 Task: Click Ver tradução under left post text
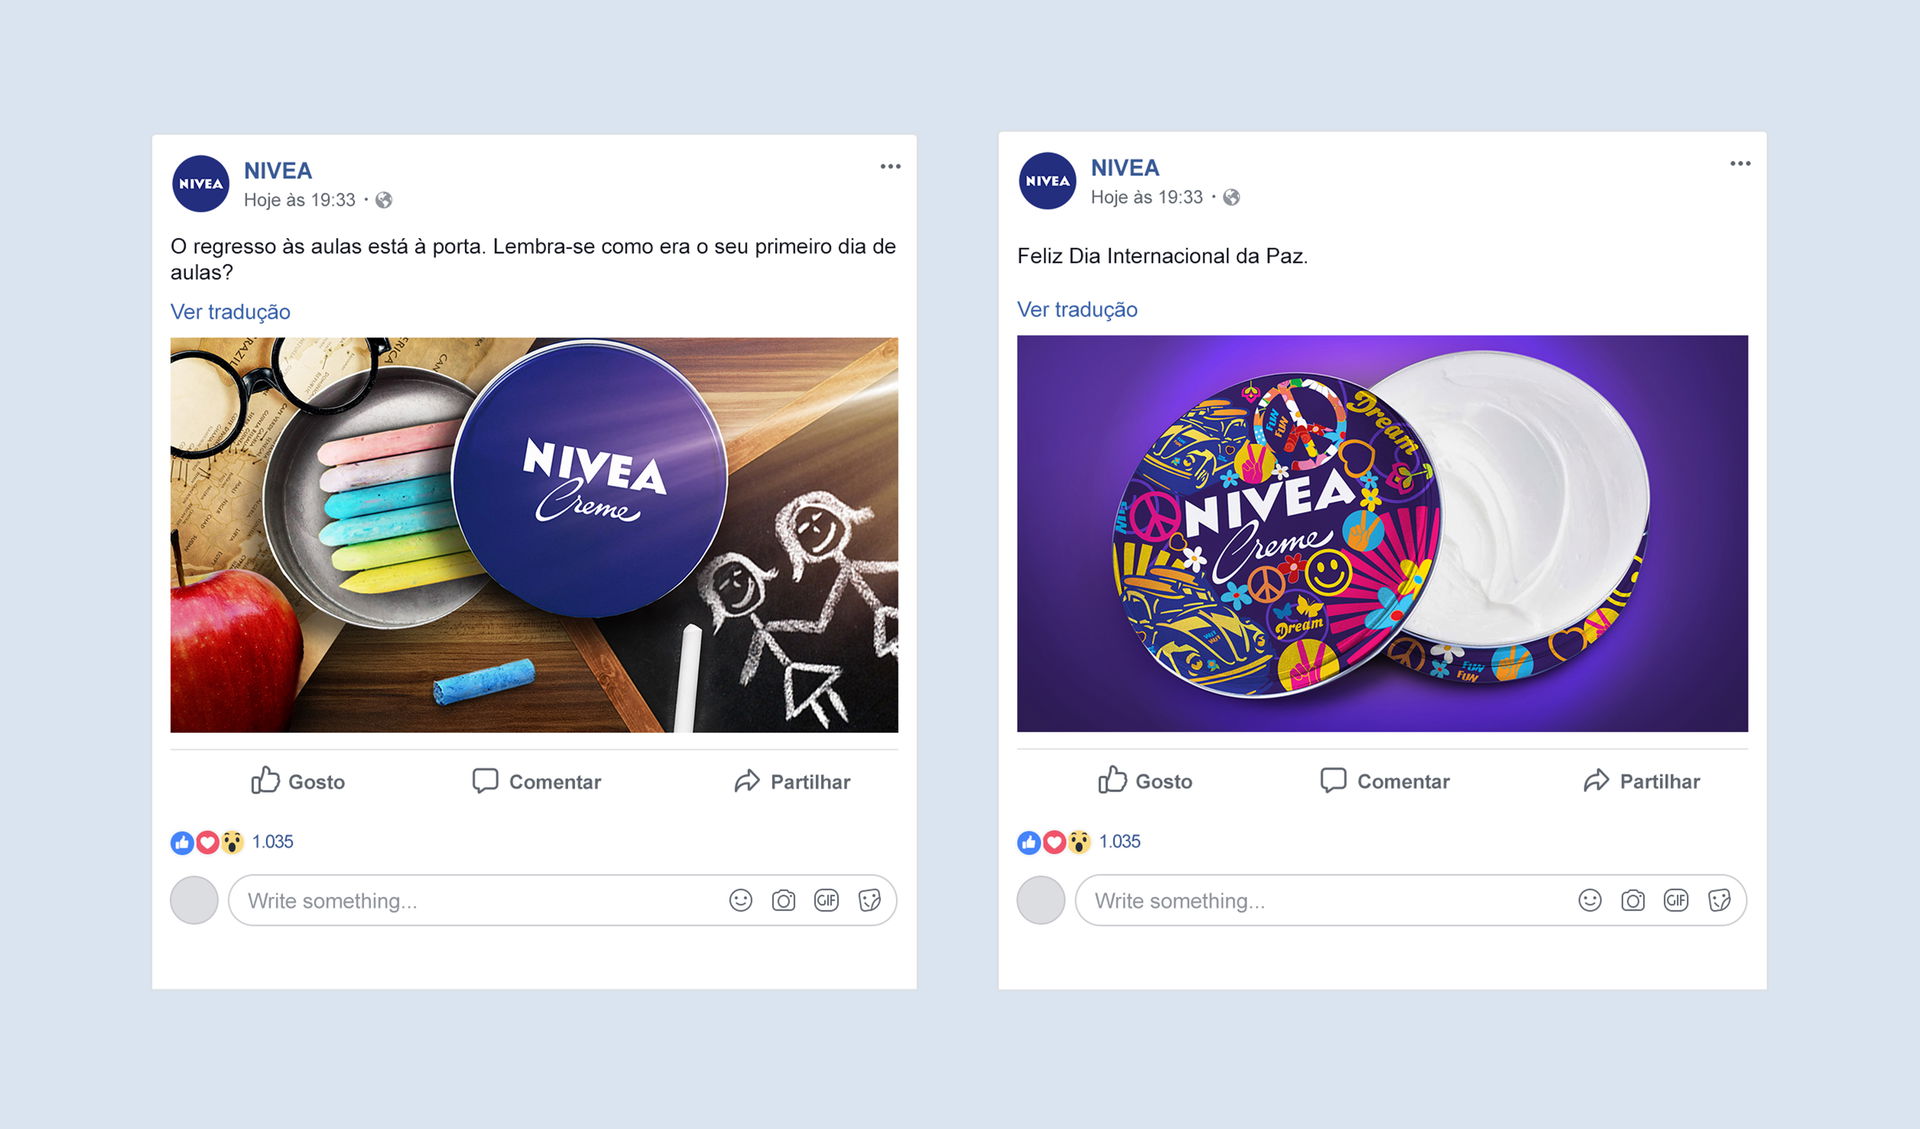click(230, 311)
